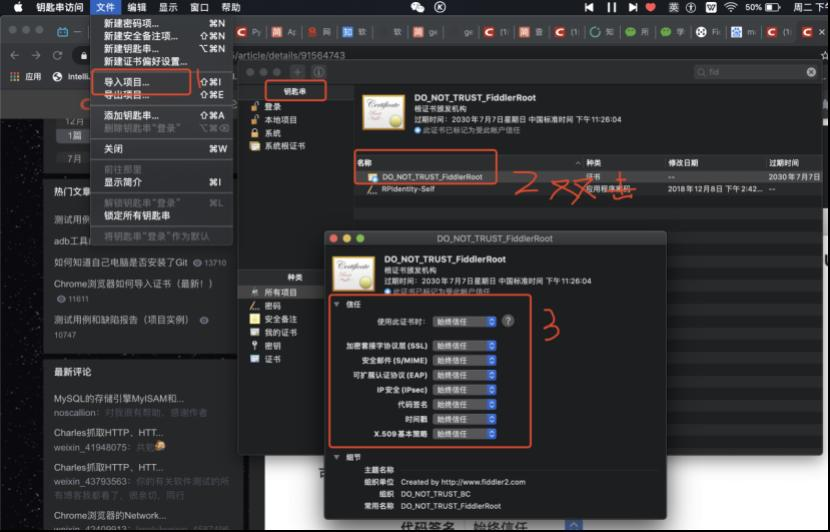Click the red heart menu bar icon
This screenshot has height=532, width=830.
[x=651, y=7]
